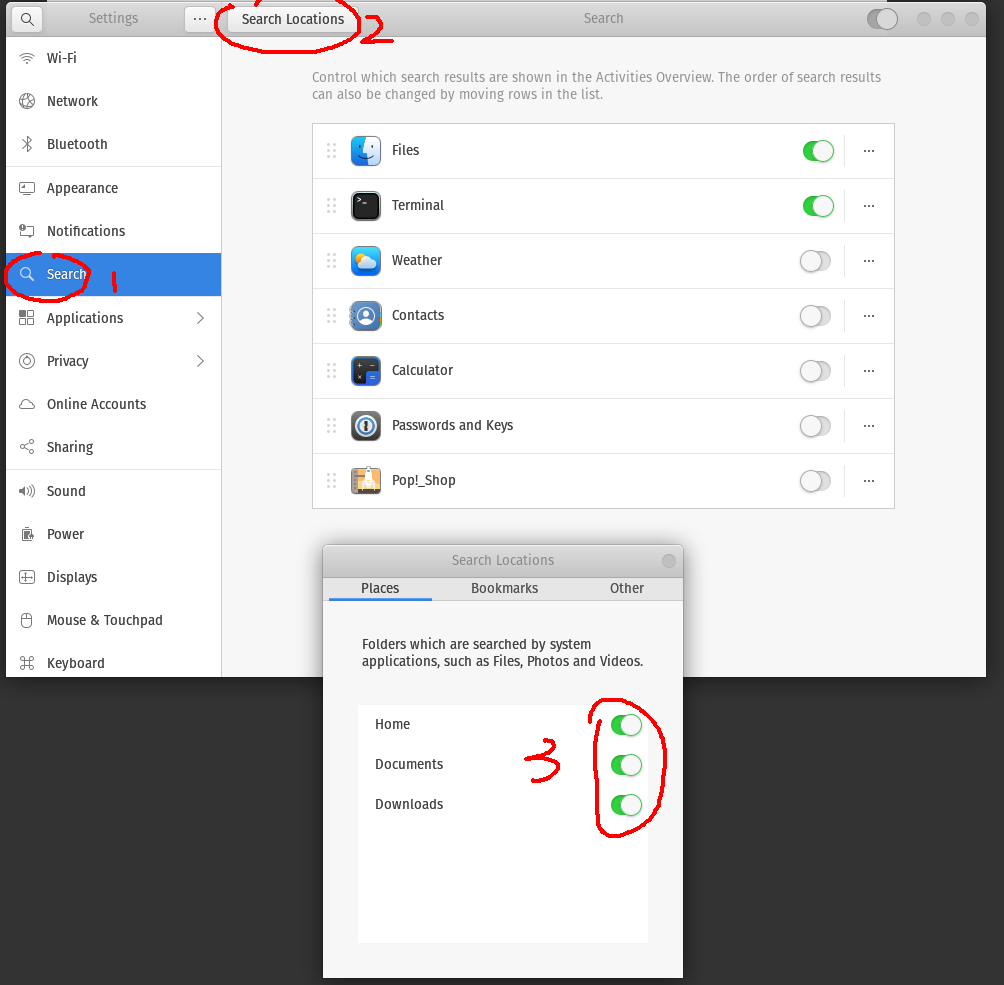This screenshot has width=1004, height=985.
Task: Click the Passwords and Keys icon
Action: click(x=365, y=426)
